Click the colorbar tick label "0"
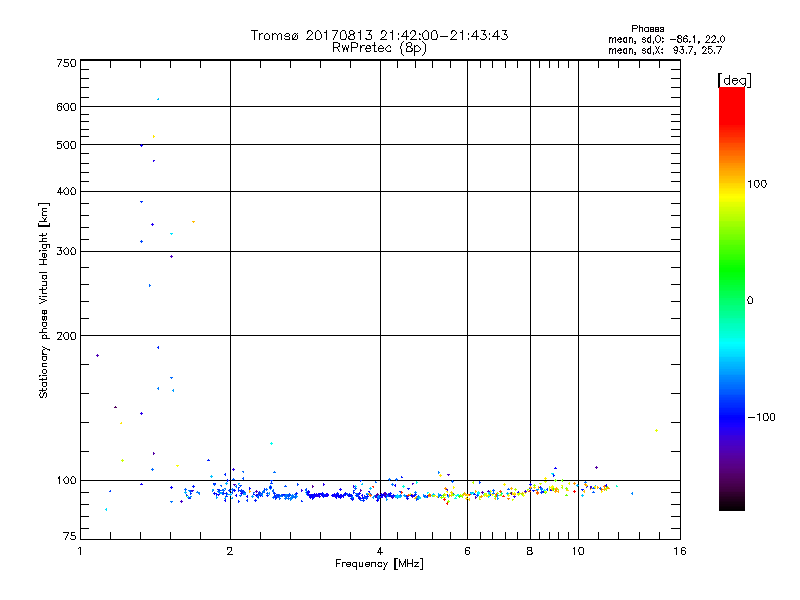The height and width of the screenshot is (600, 800). 750,301
